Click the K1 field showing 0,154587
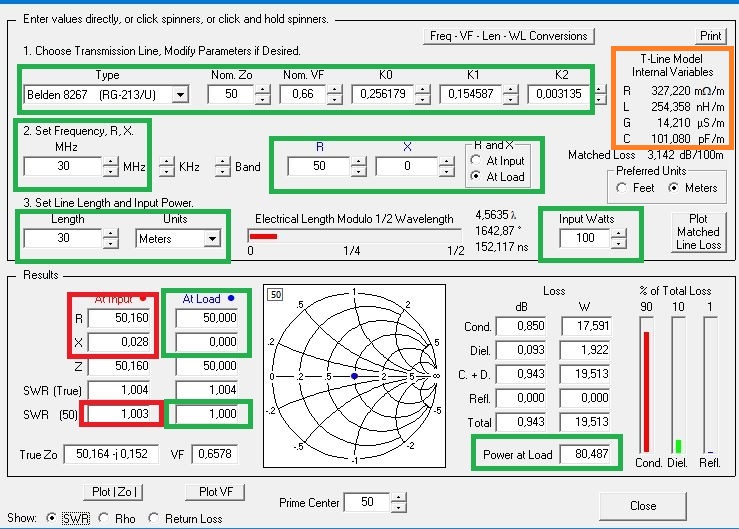Screen dimensions: 739x529 (471, 94)
